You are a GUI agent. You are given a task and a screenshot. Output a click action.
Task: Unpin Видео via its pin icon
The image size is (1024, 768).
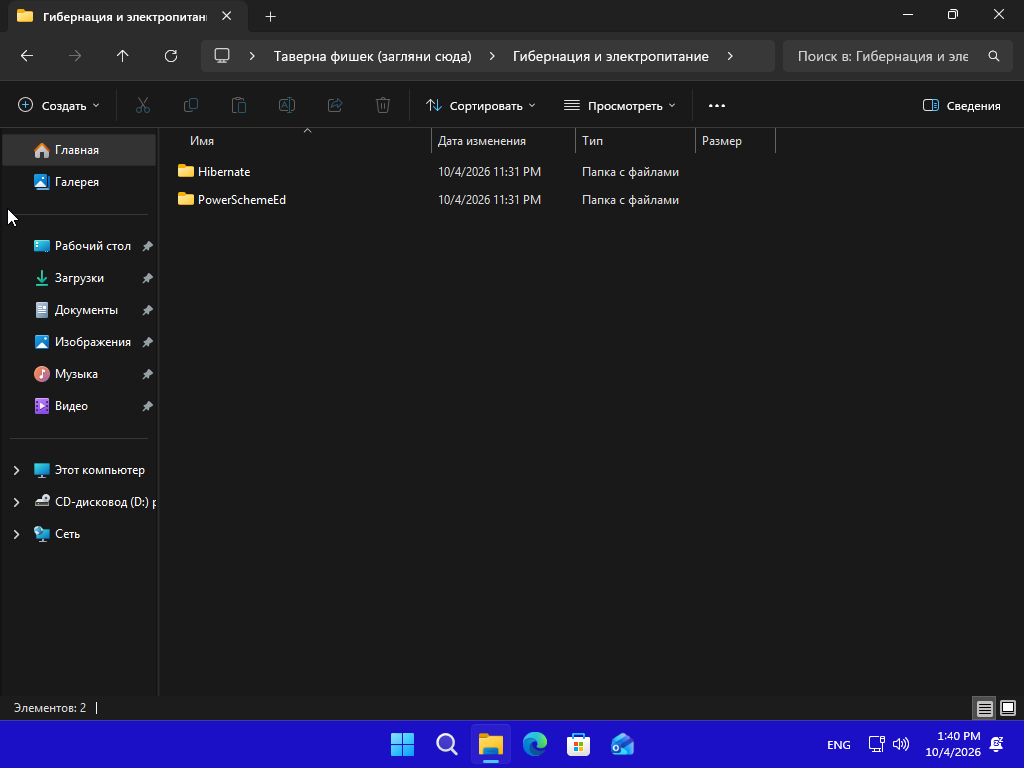point(148,406)
